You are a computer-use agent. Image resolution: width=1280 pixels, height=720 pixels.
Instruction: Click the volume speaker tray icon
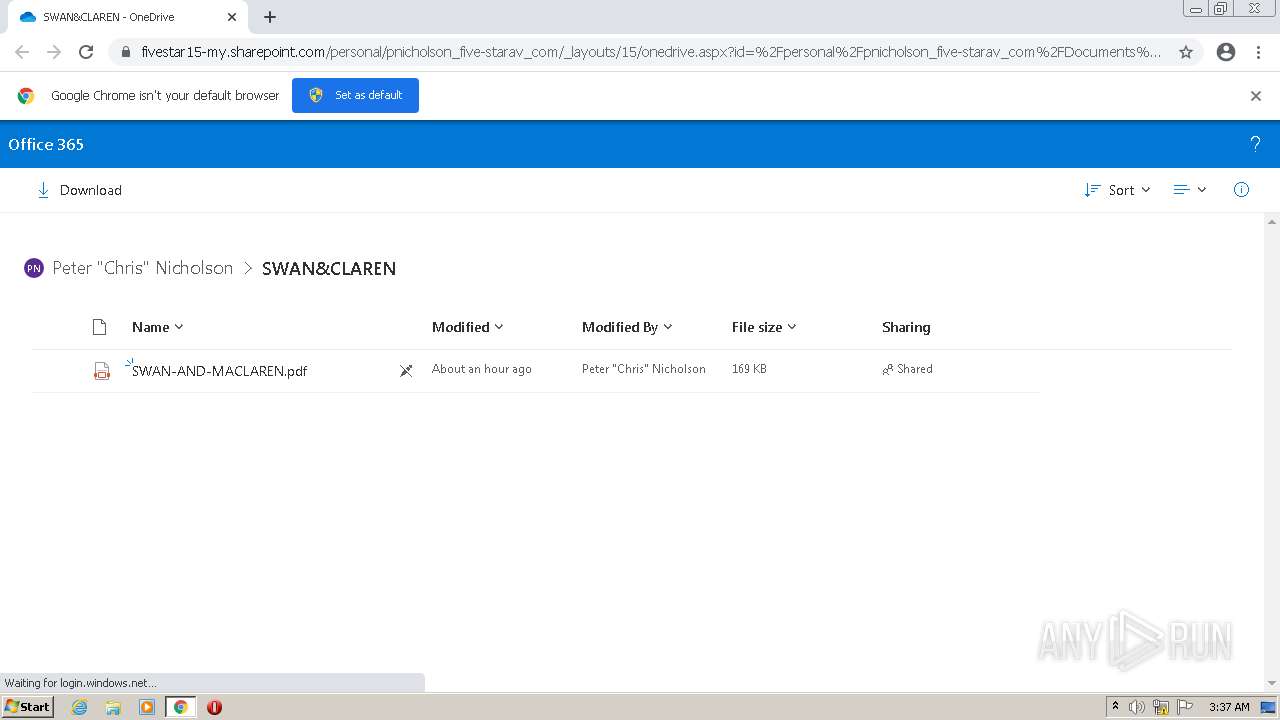[1137, 707]
